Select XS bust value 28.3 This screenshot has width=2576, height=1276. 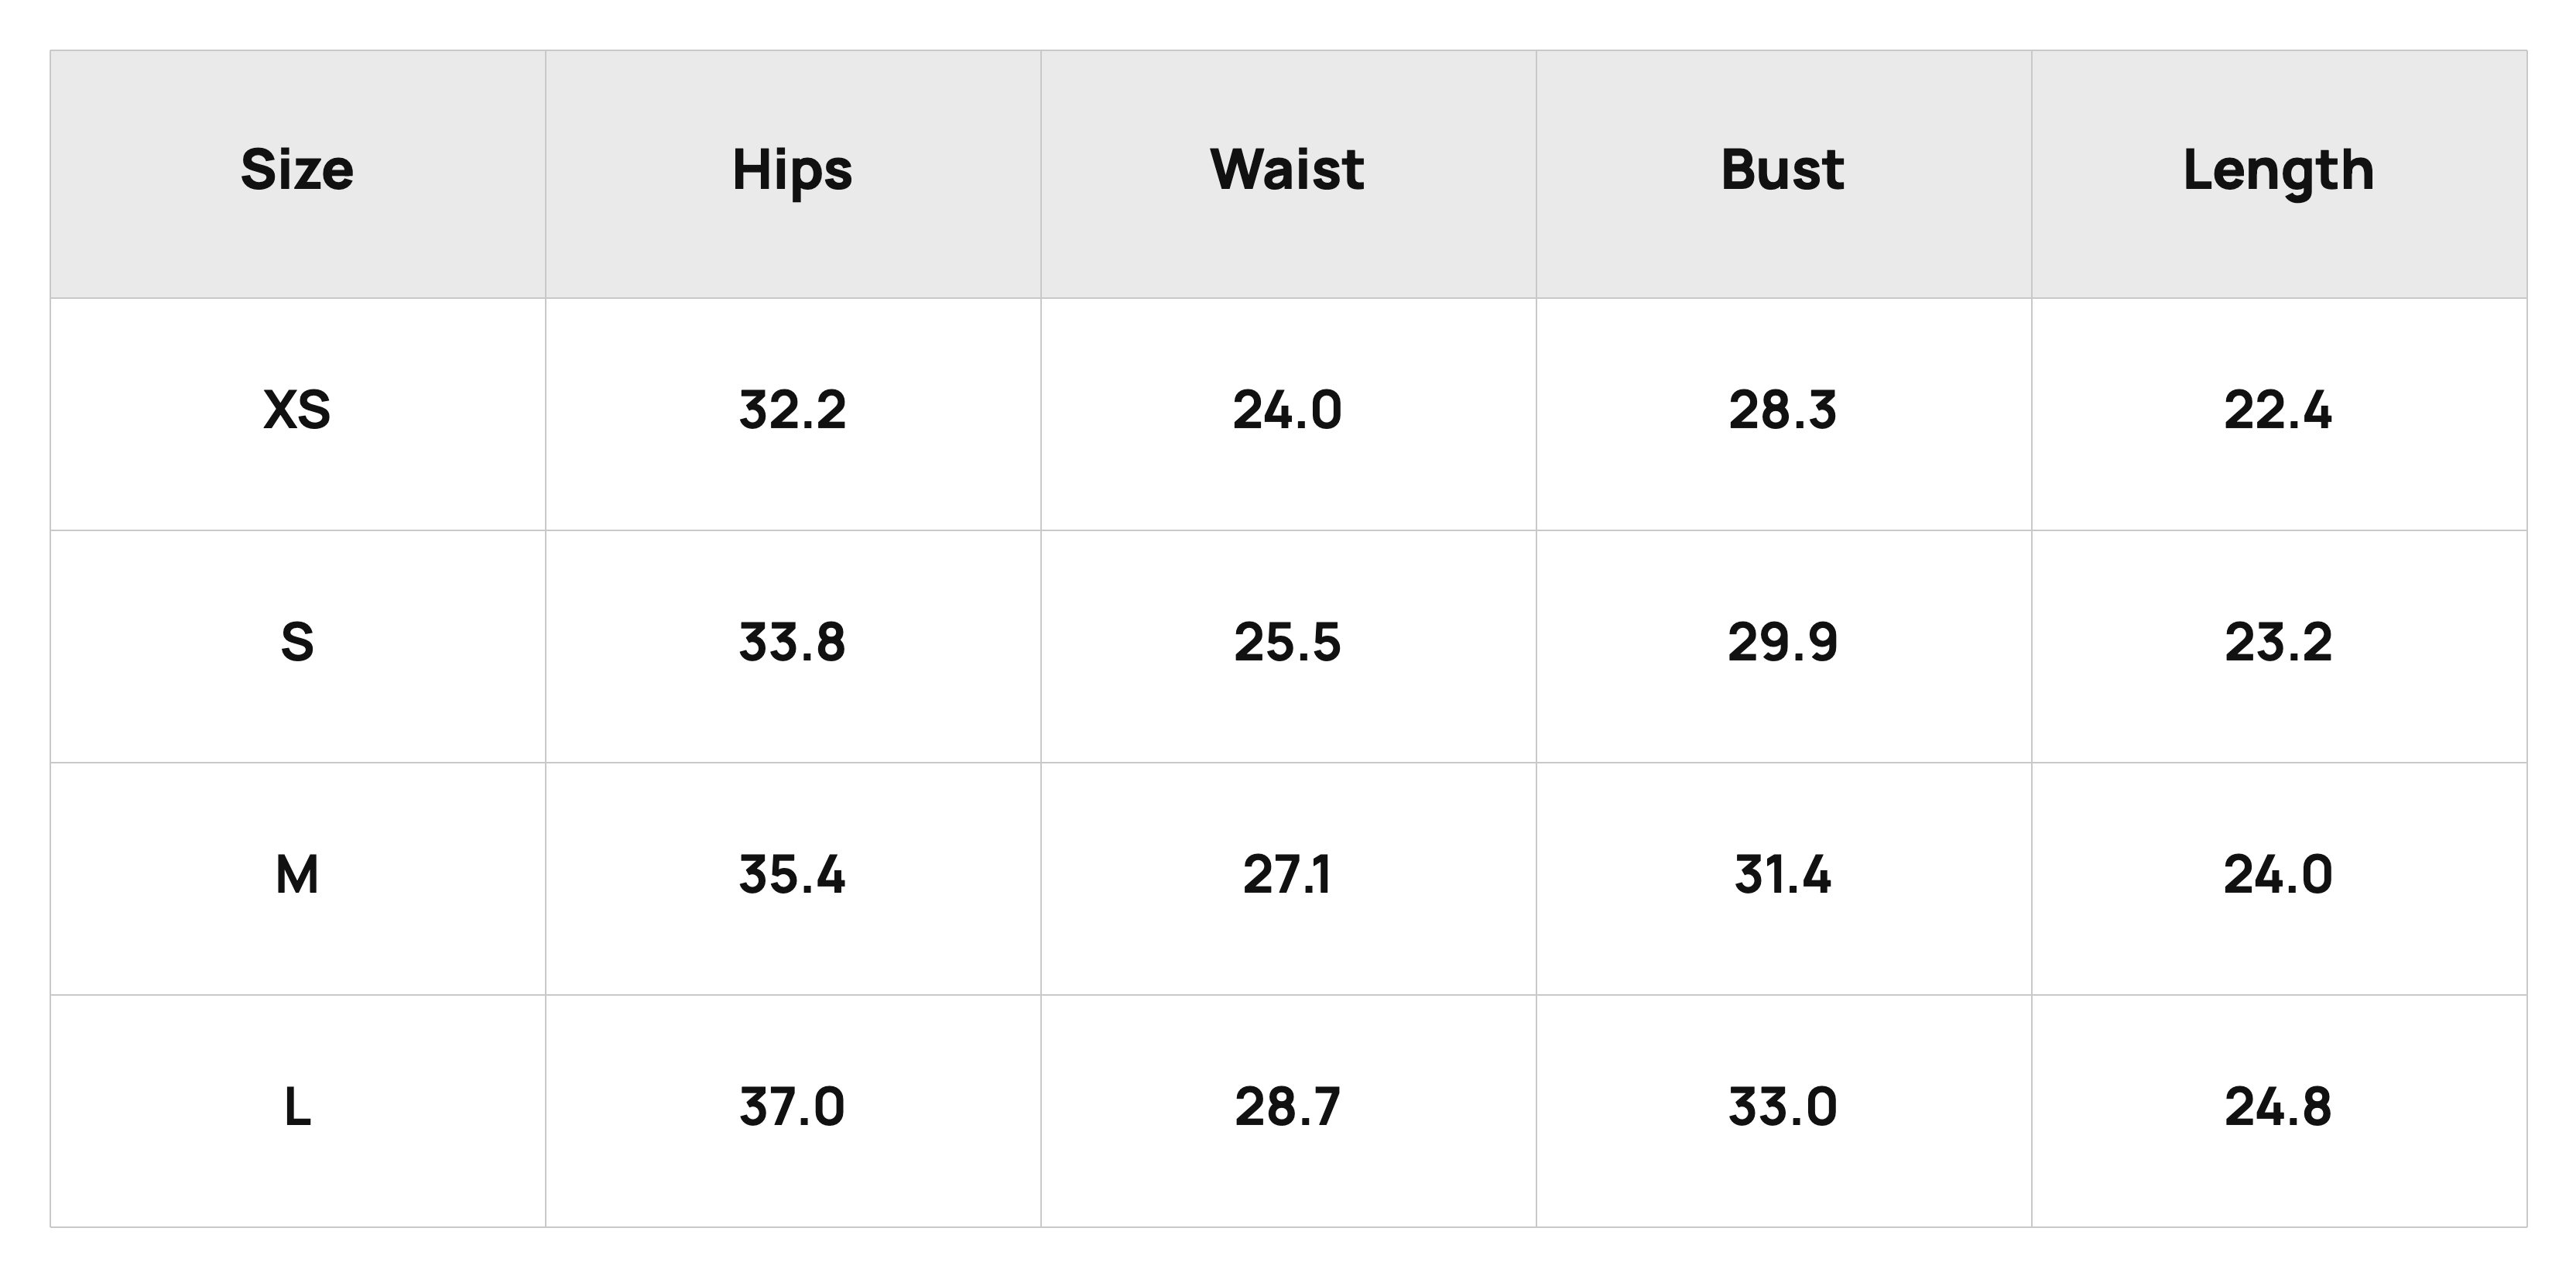click(x=1782, y=410)
